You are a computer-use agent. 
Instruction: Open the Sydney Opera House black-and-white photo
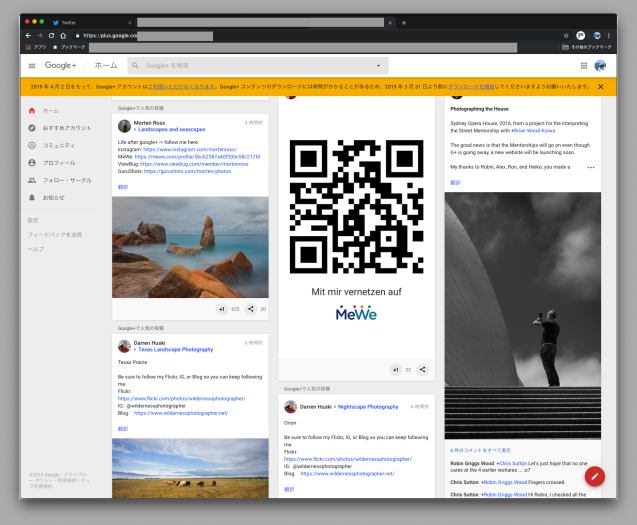point(522,316)
